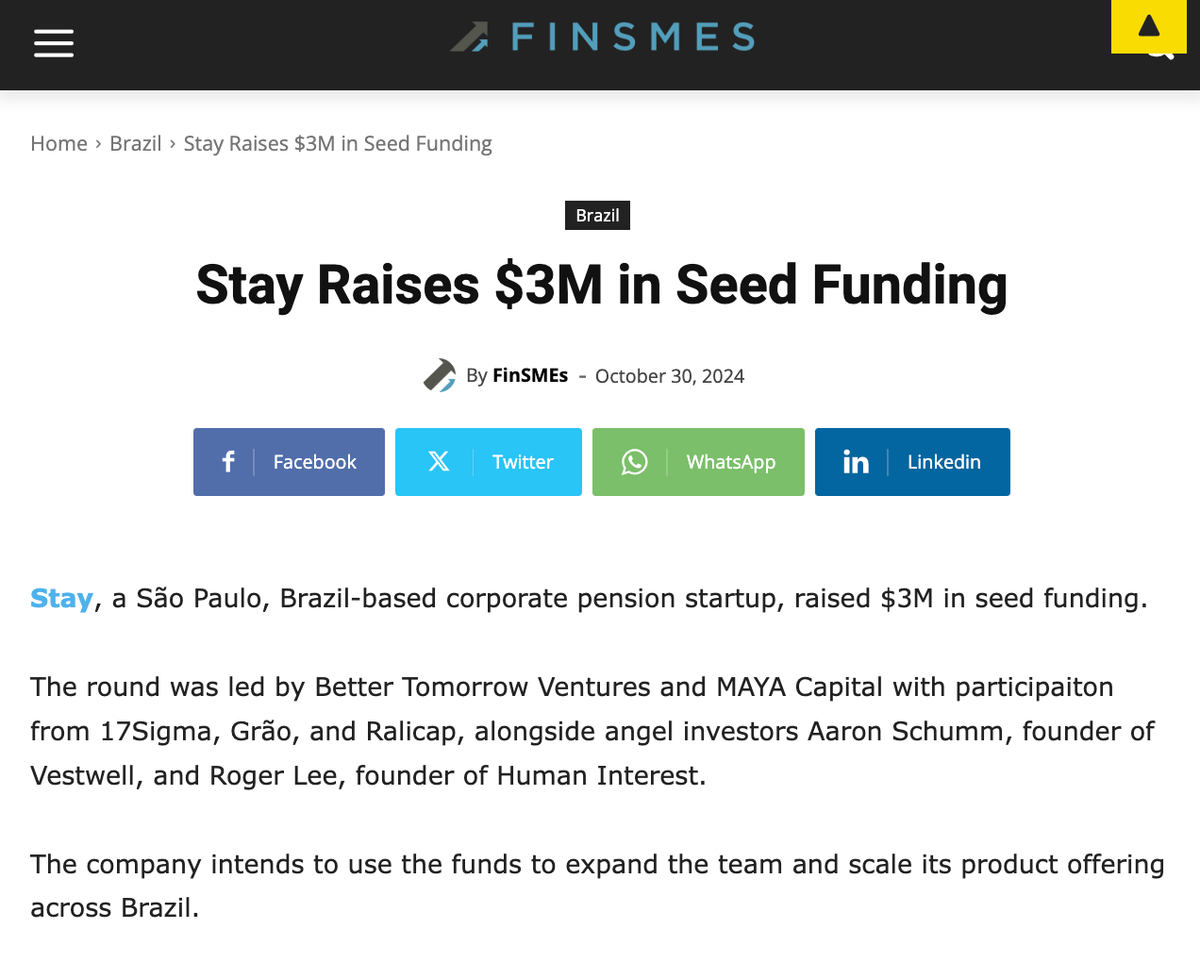Select the X (Twitter) share icon
1200x958 pixels.
click(438, 461)
